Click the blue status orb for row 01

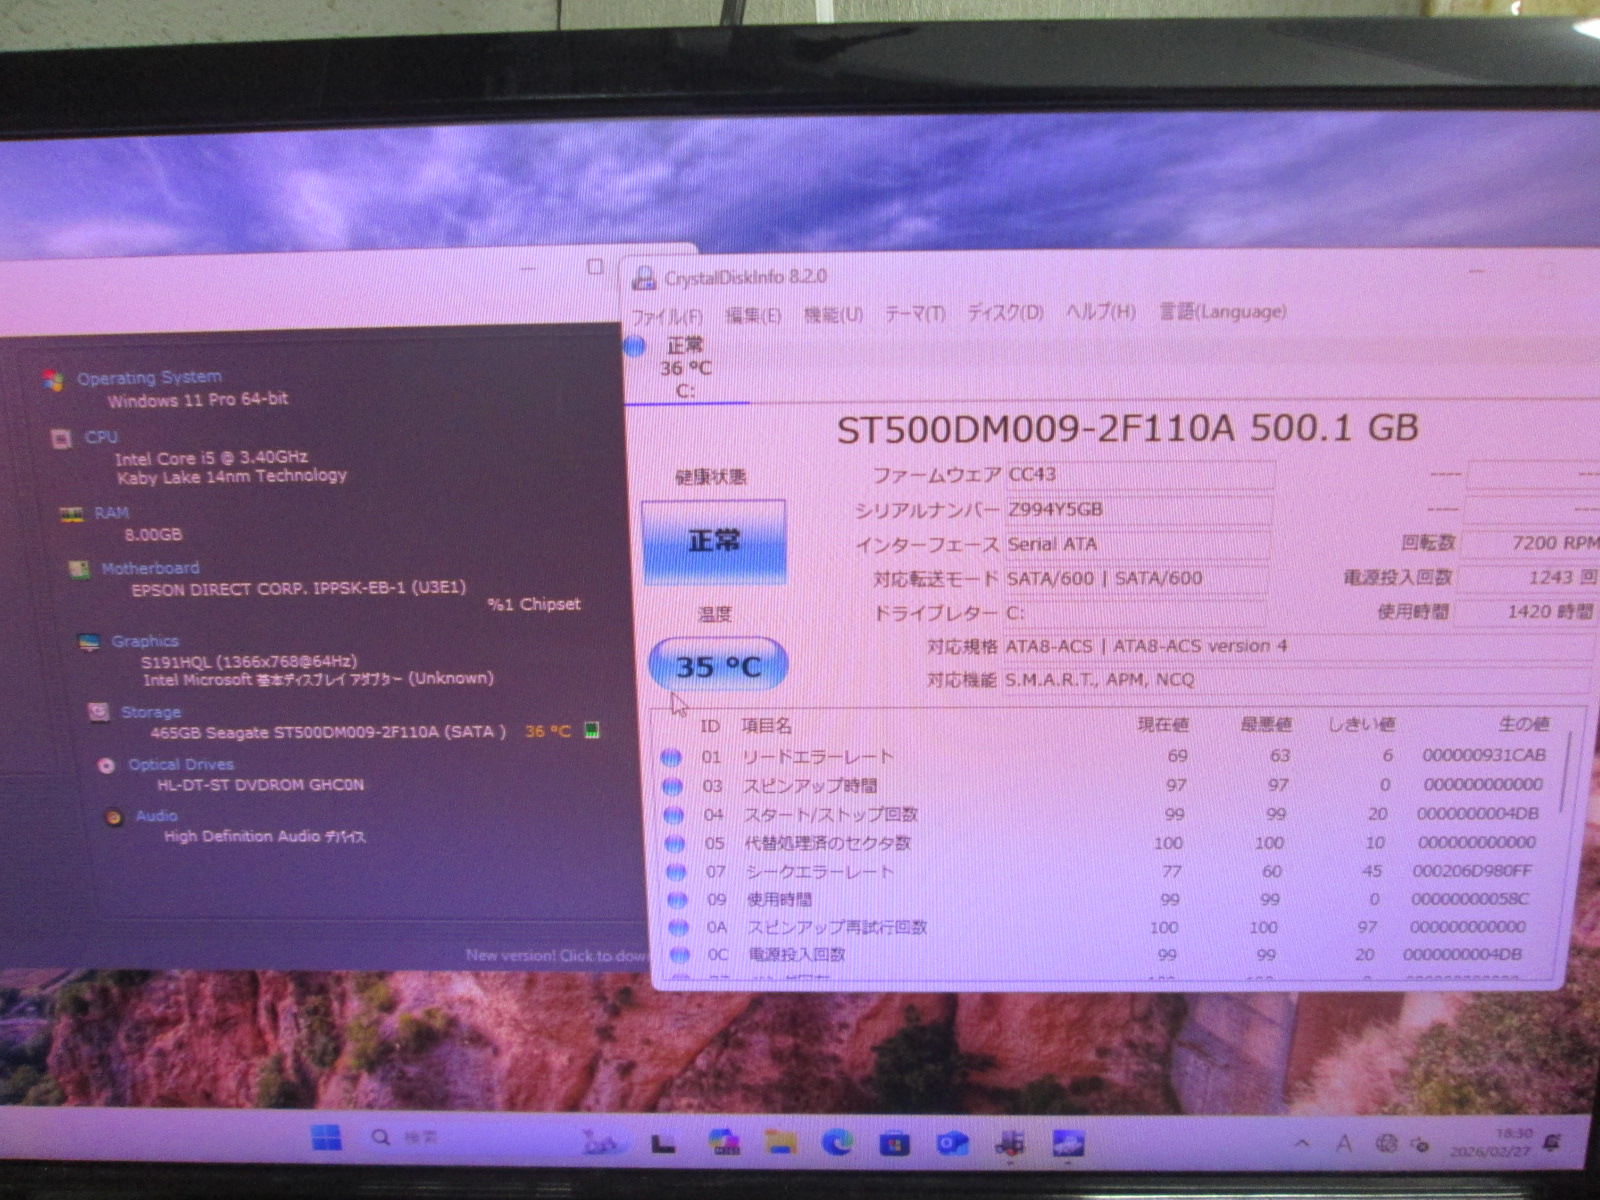[671, 757]
